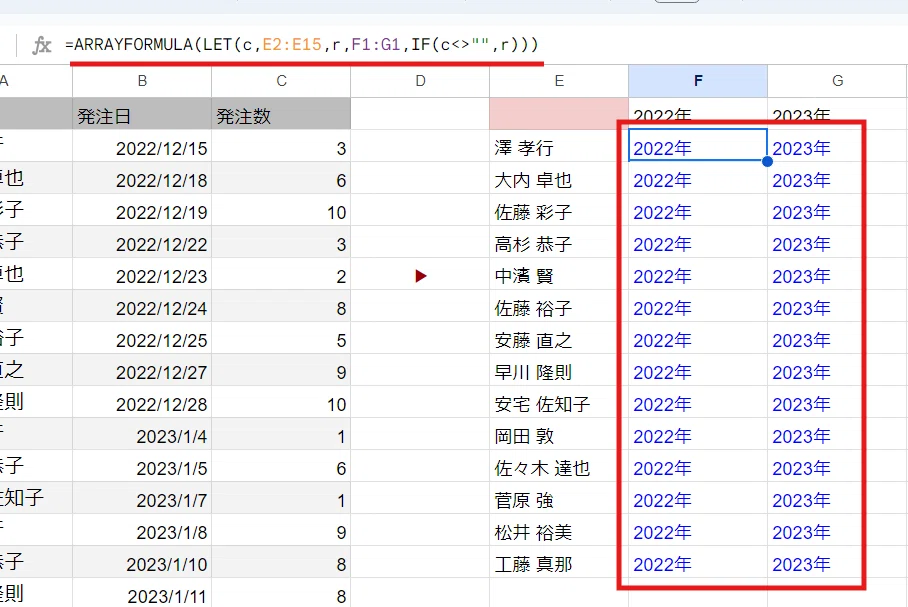
Task: Select 2023年 cell in 工藤 真那 row
Action: tap(837, 562)
